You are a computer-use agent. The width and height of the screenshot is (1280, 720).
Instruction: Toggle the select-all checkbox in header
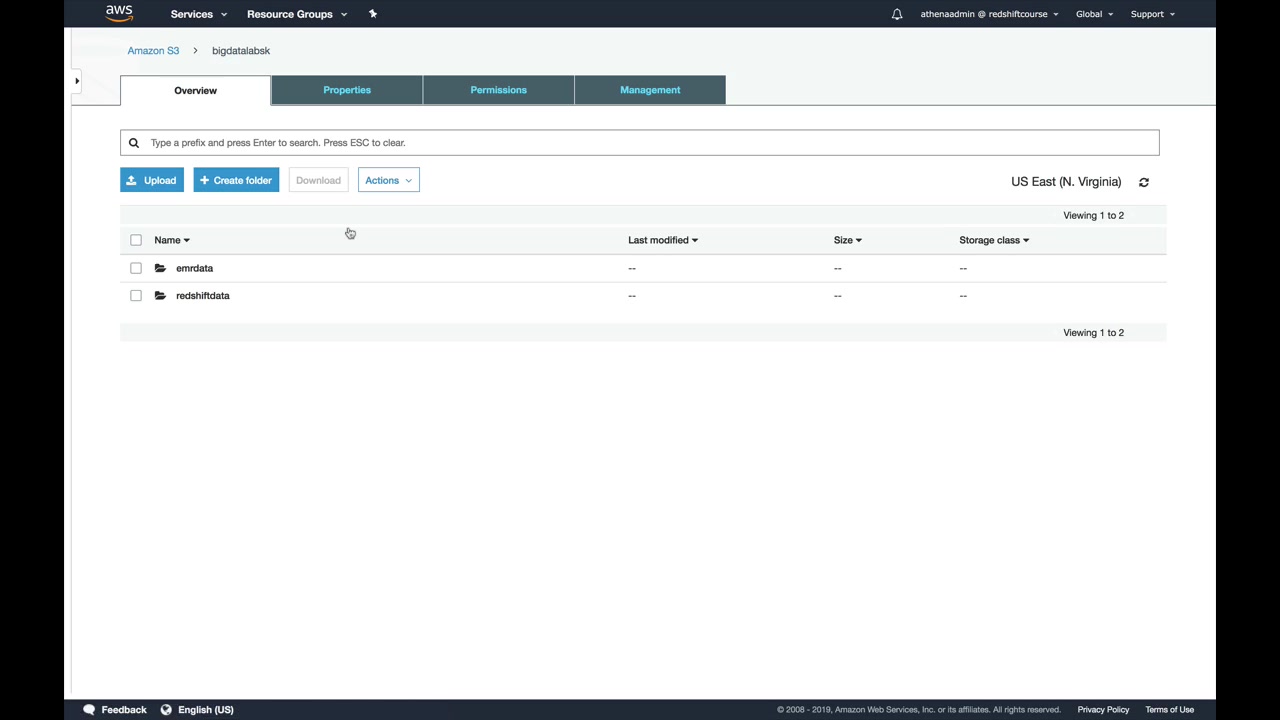pyautogui.click(x=136, y=240)
